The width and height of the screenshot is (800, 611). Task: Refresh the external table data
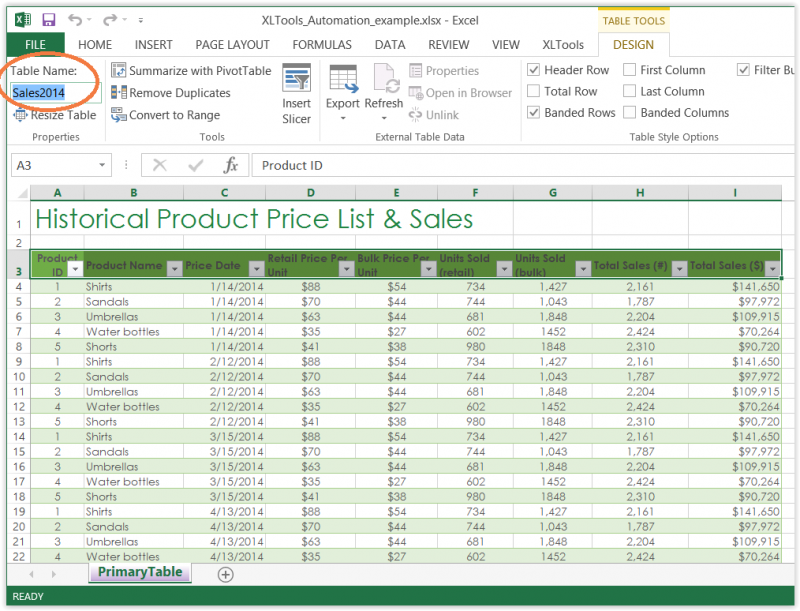(384, 90)
